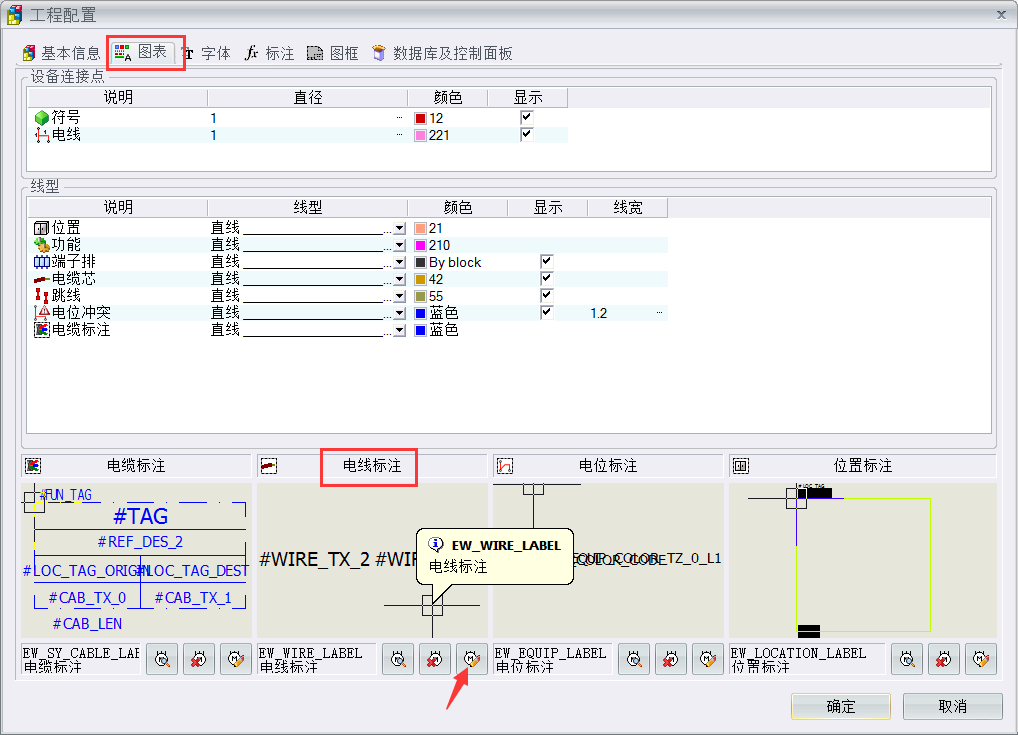1018x735 pixels.
Task: Switch to the 基本信息 tab
Action: click(x=61, y=53)
